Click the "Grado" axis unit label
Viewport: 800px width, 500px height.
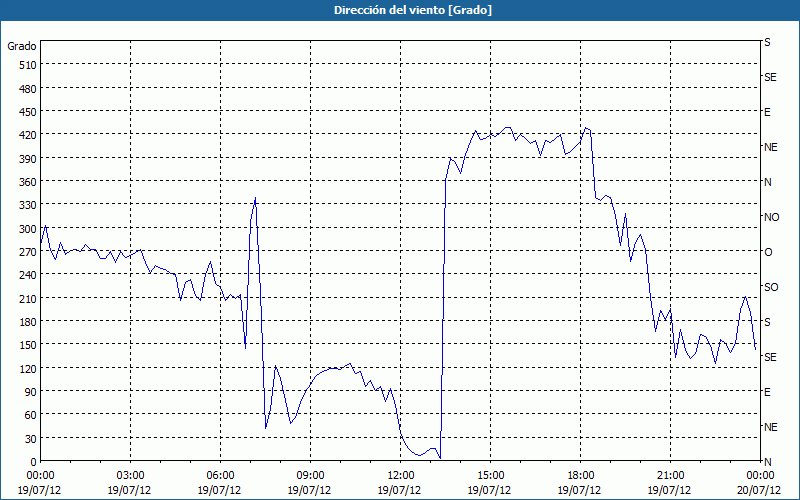pyautogui.click(x=22, y=46)
